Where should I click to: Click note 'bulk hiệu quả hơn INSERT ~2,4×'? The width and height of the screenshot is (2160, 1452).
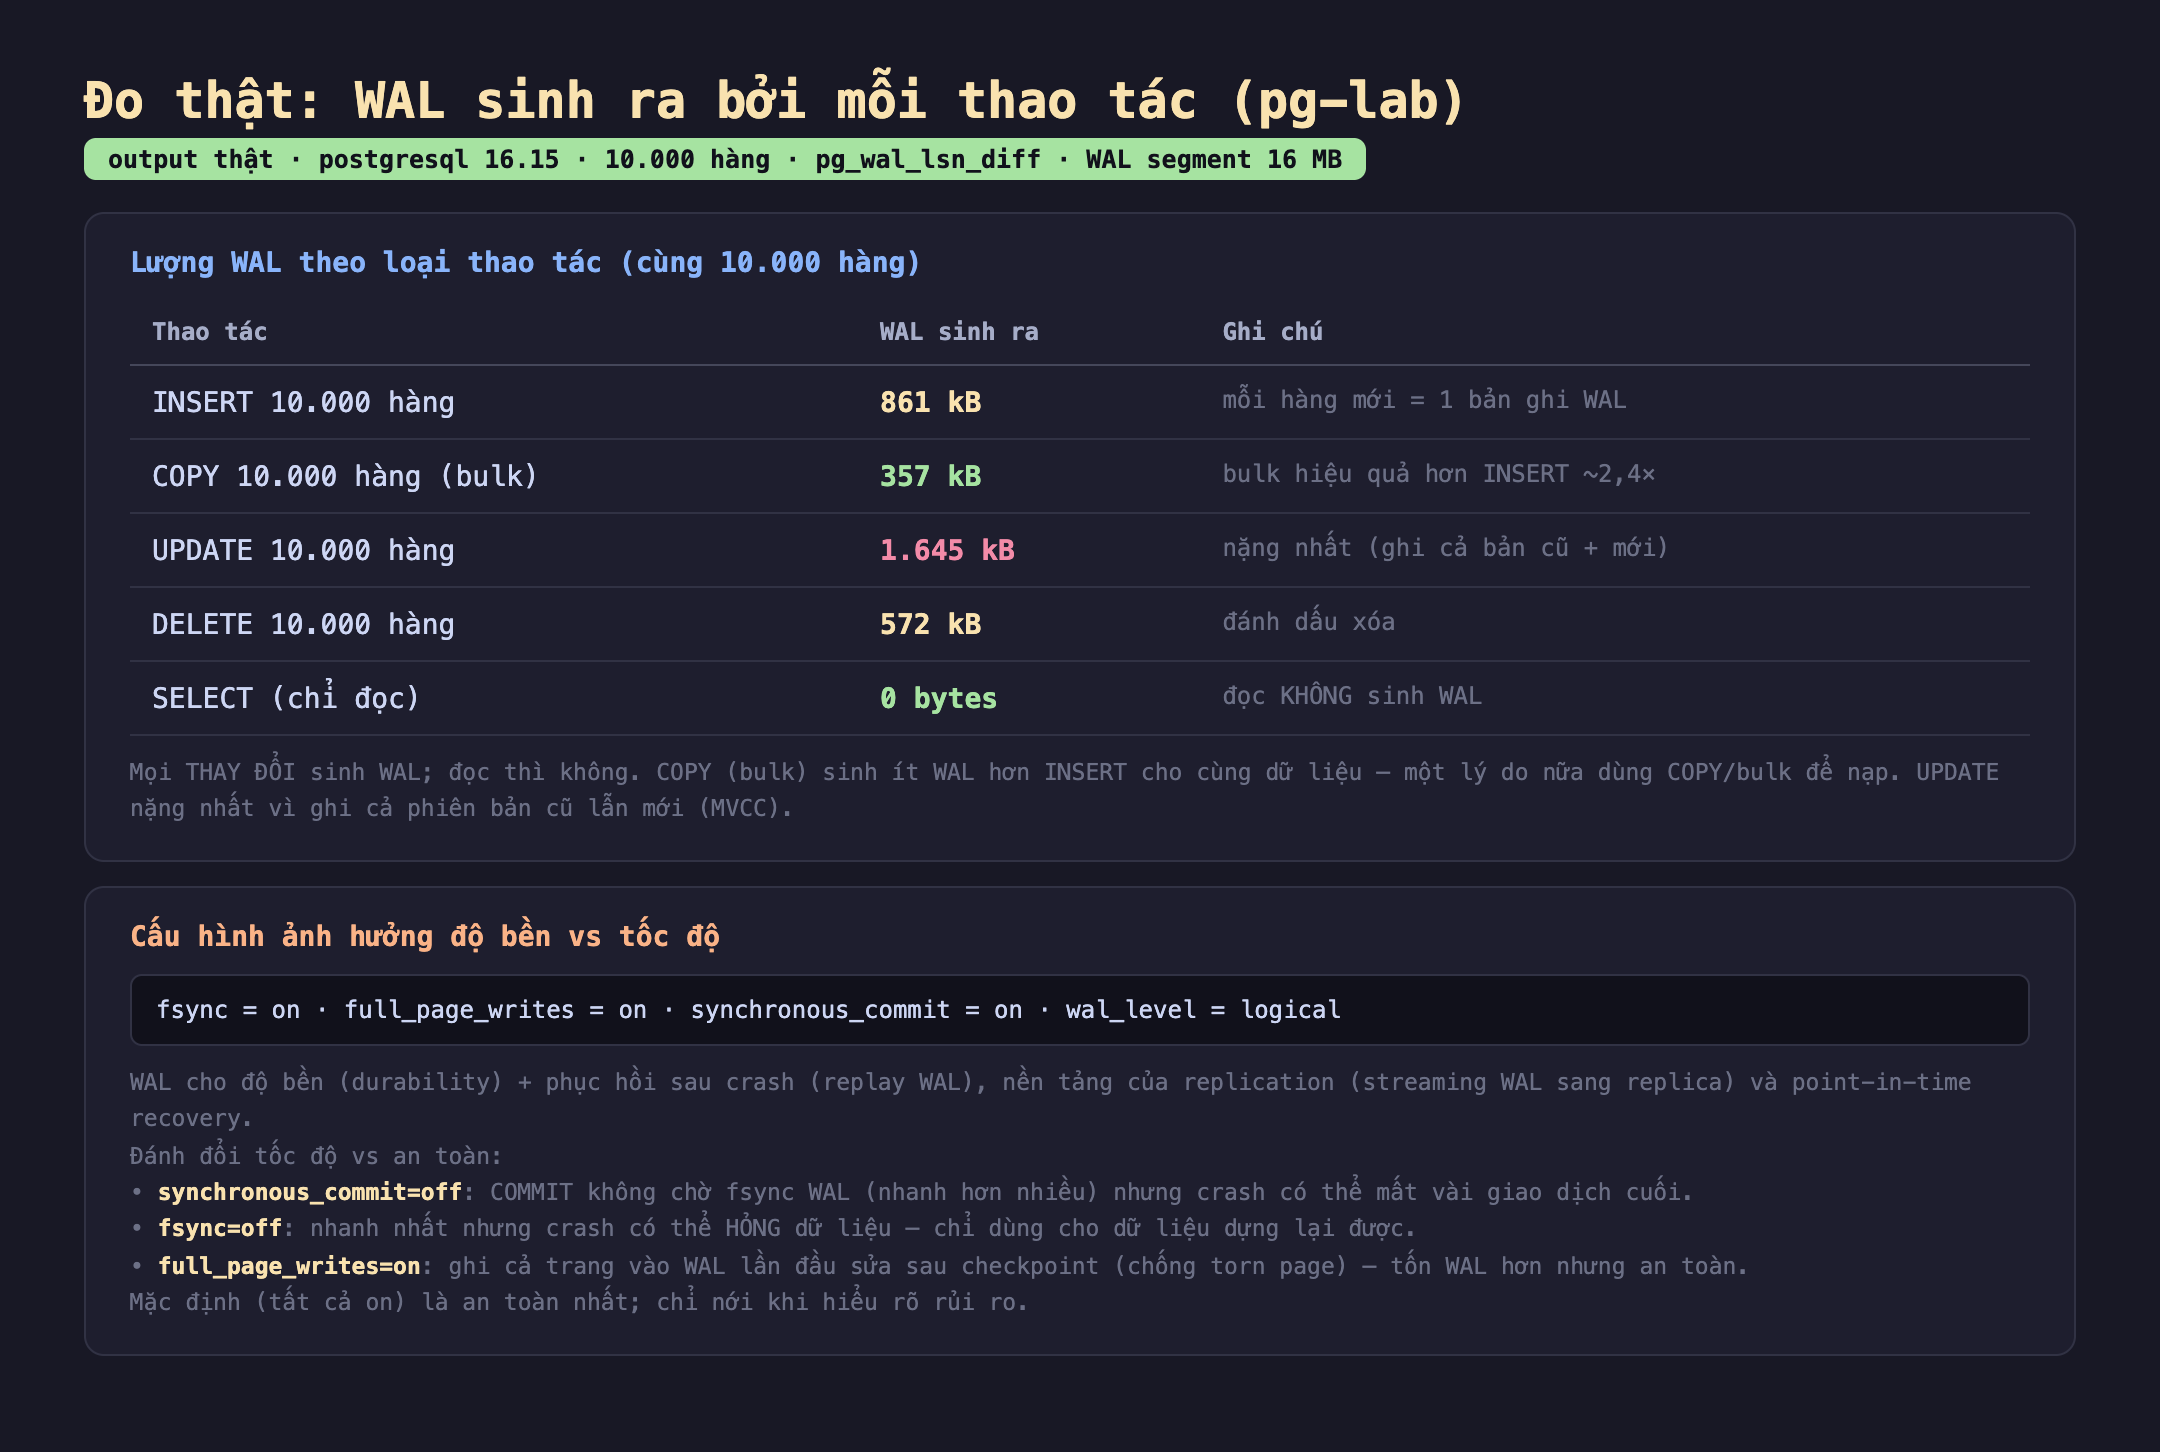coord(1438,474)
